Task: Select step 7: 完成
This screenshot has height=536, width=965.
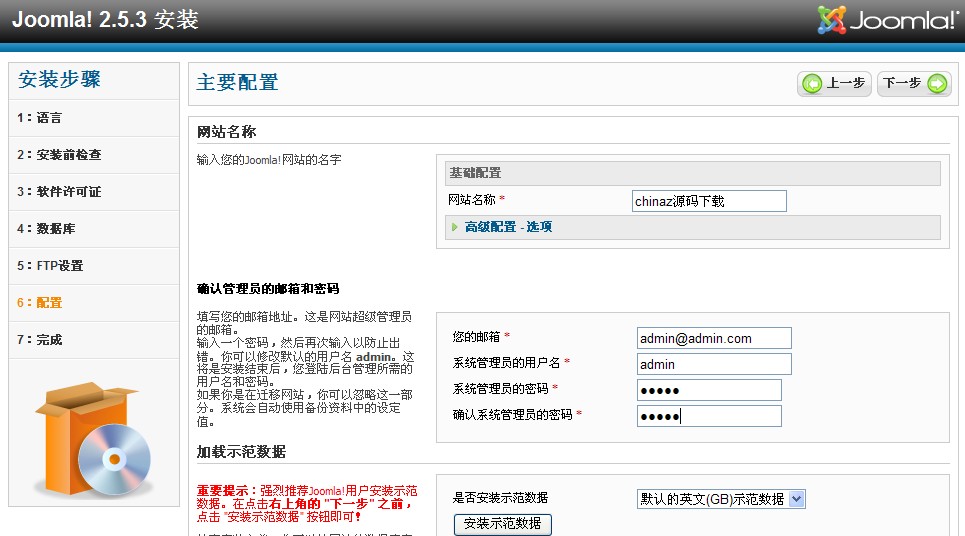Action: click(x=94, y=339)
